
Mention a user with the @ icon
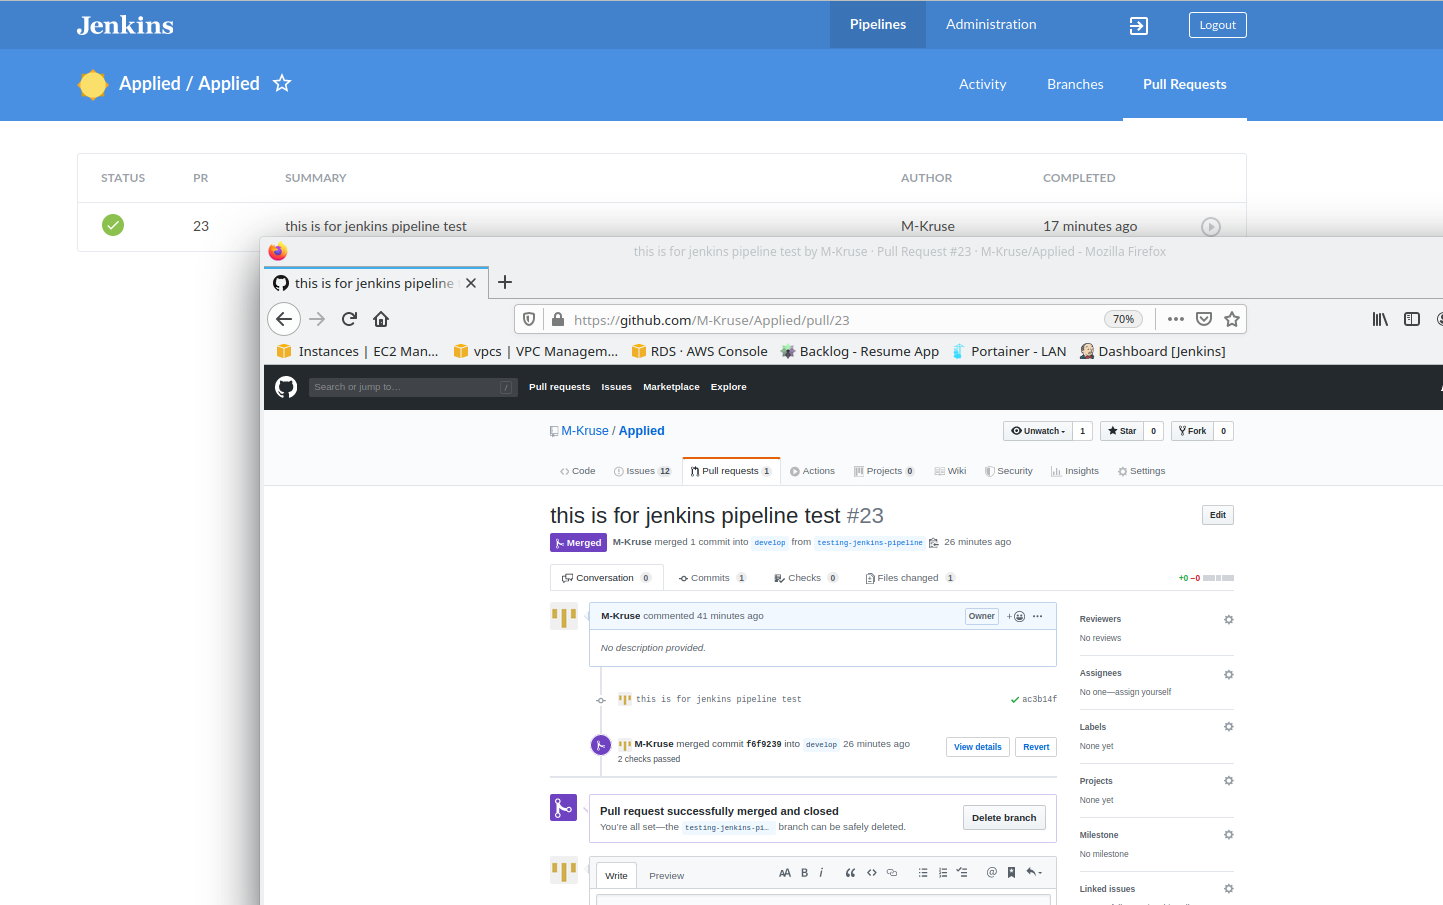(x=991, y=872)
